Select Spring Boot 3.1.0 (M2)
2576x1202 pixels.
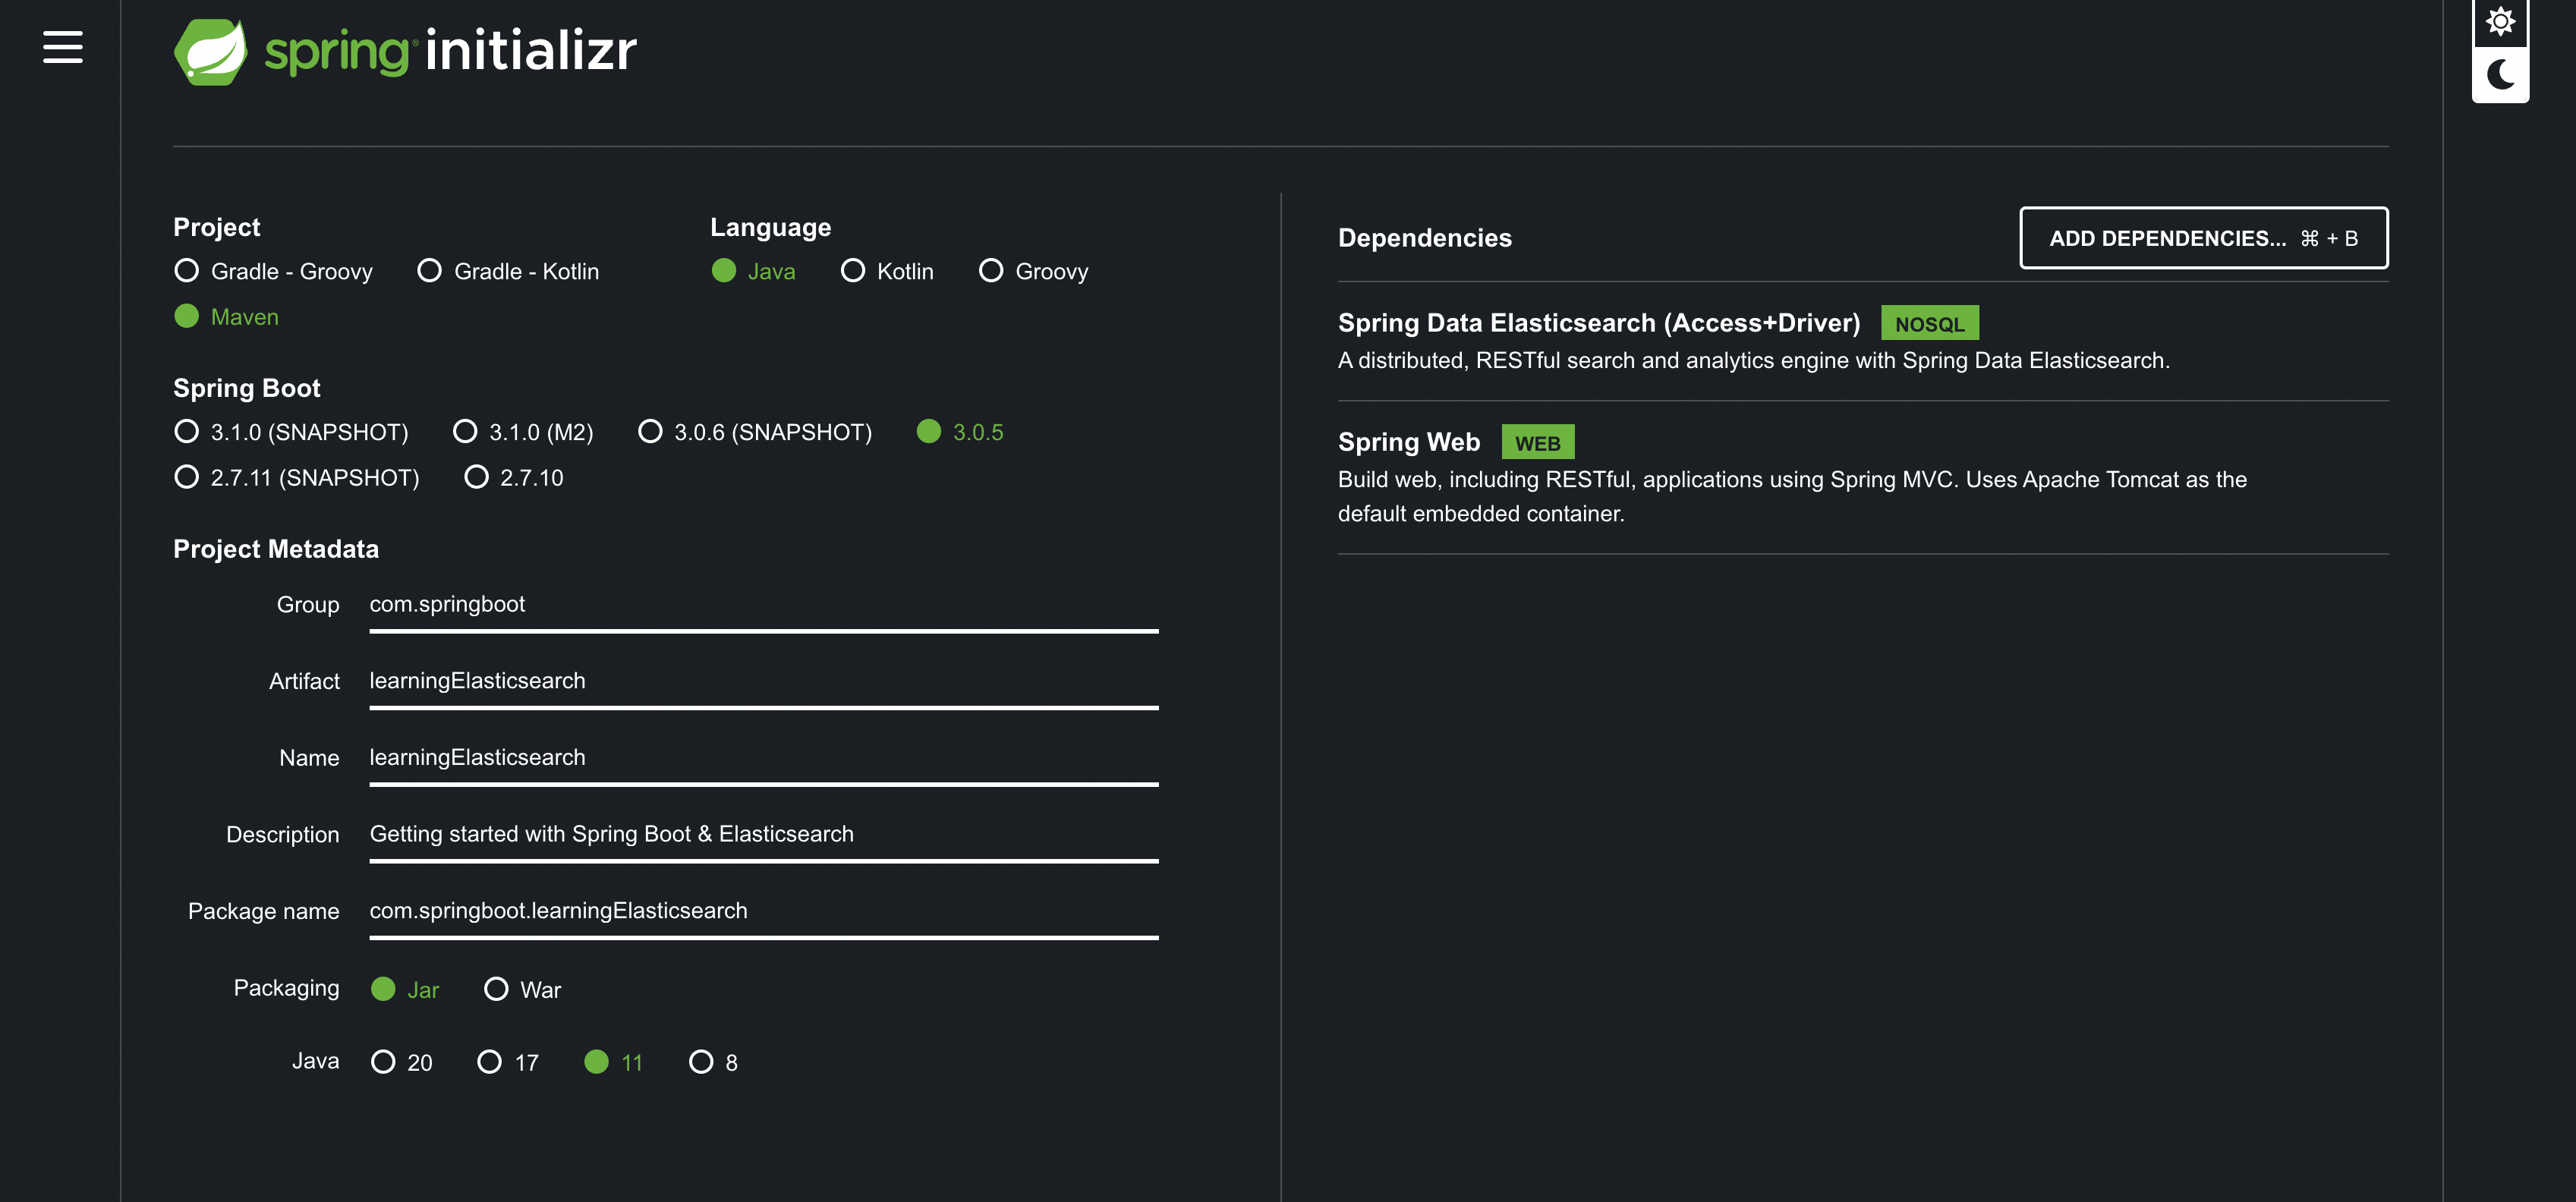click(x=465, y=432)
